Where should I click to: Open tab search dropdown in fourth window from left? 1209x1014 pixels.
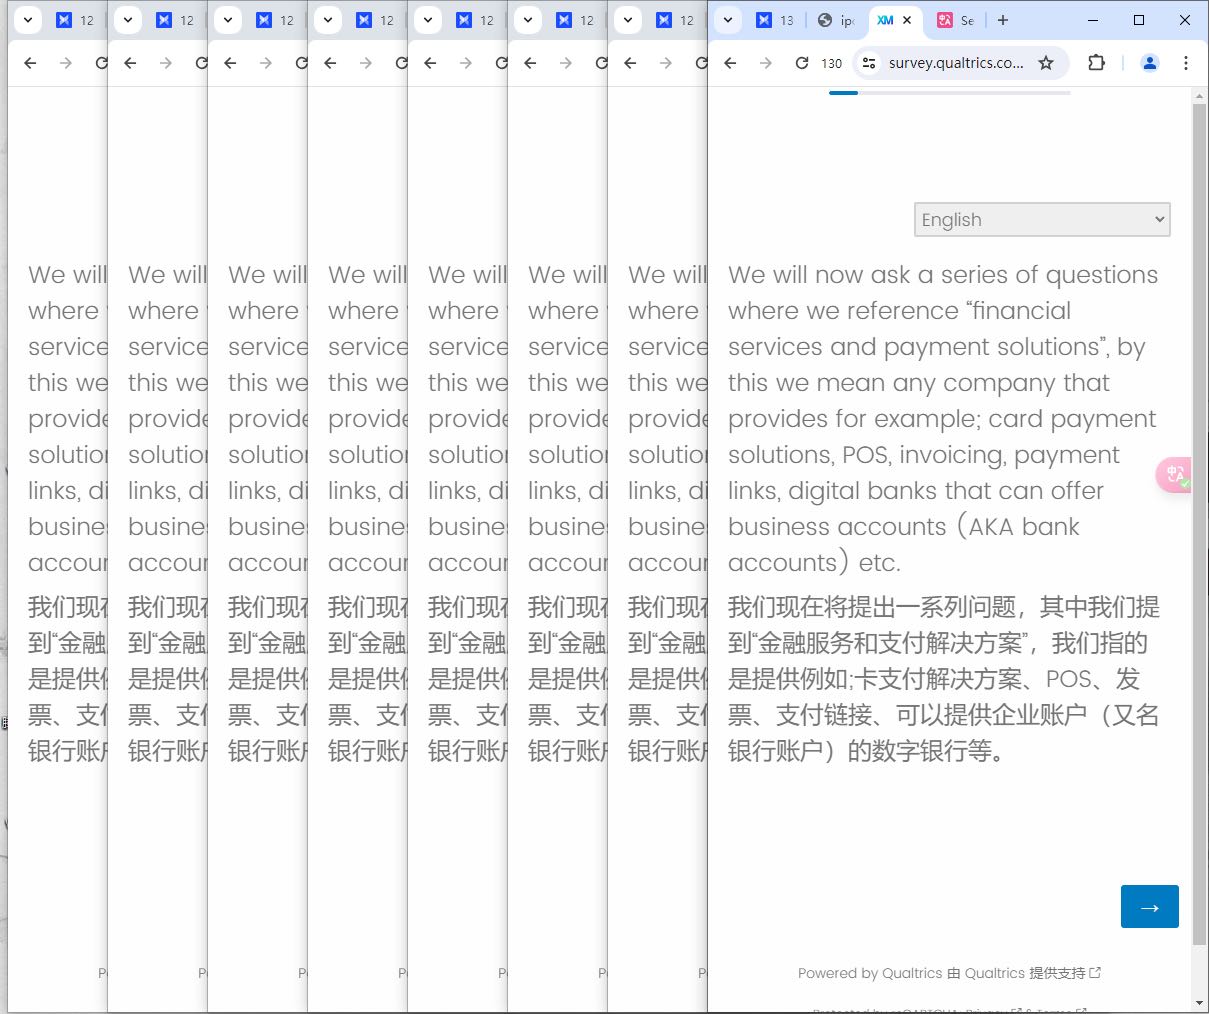point(328,20)
